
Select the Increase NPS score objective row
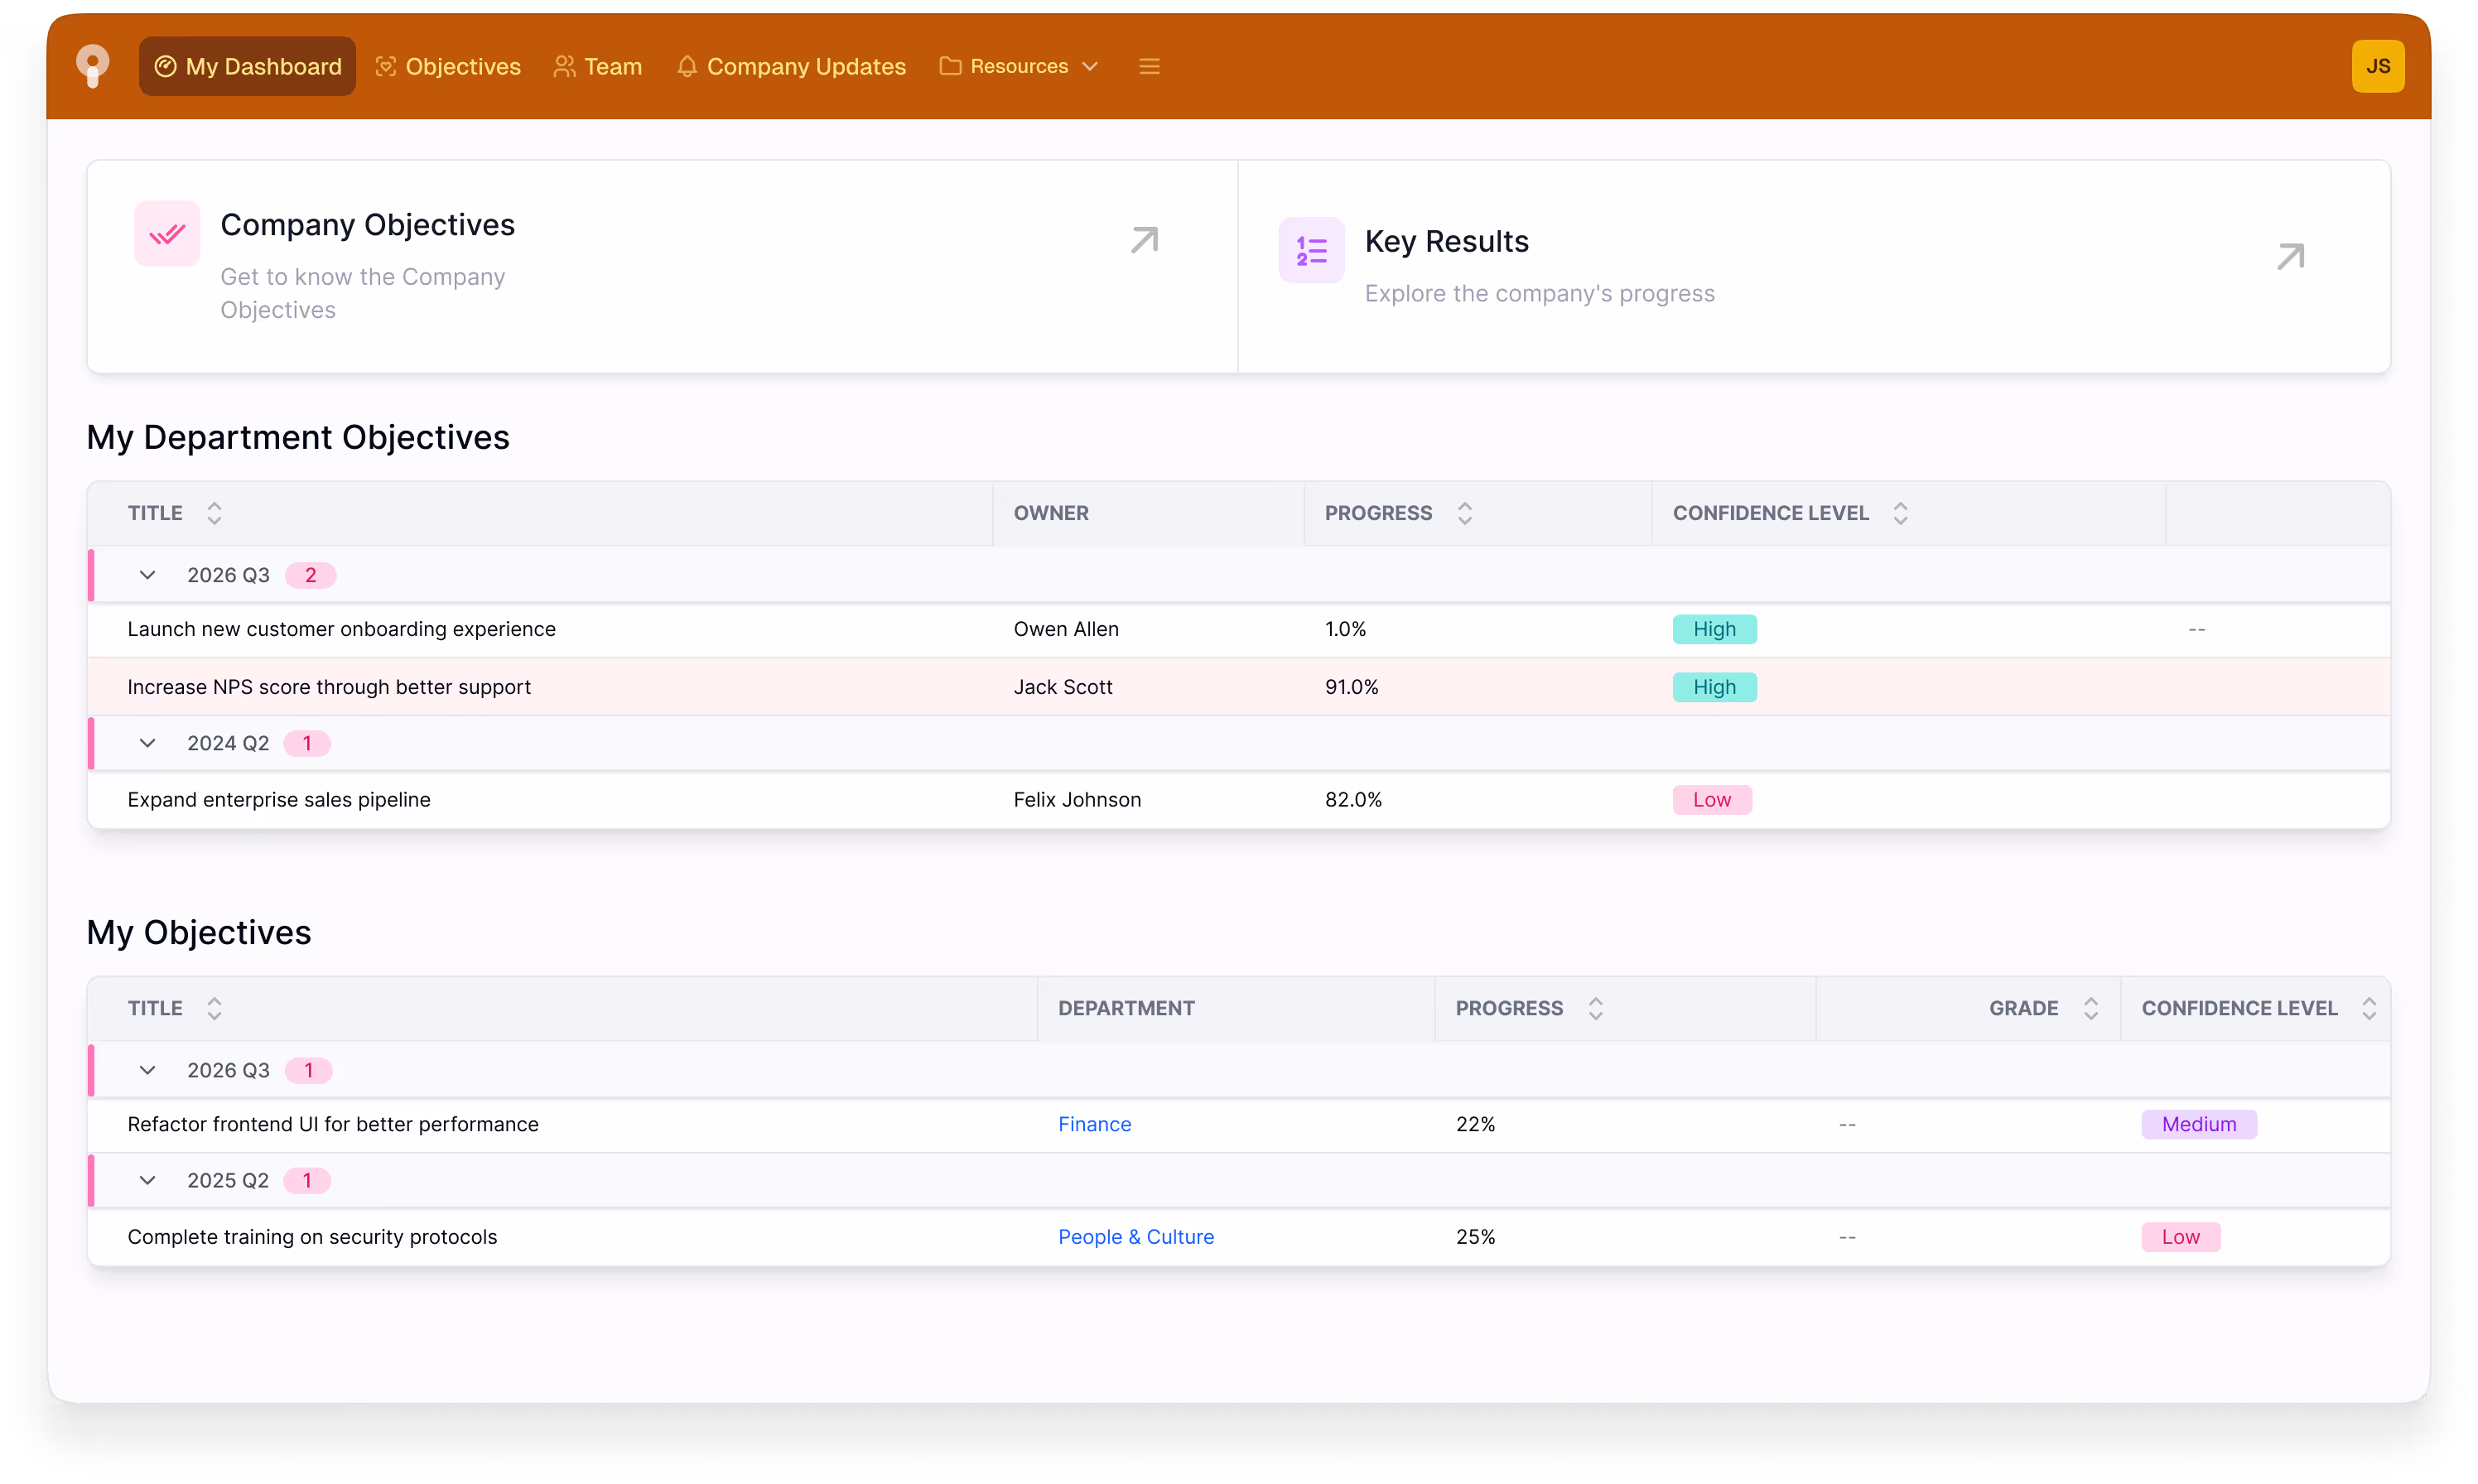pyautogui.click(x=329, y=687)
